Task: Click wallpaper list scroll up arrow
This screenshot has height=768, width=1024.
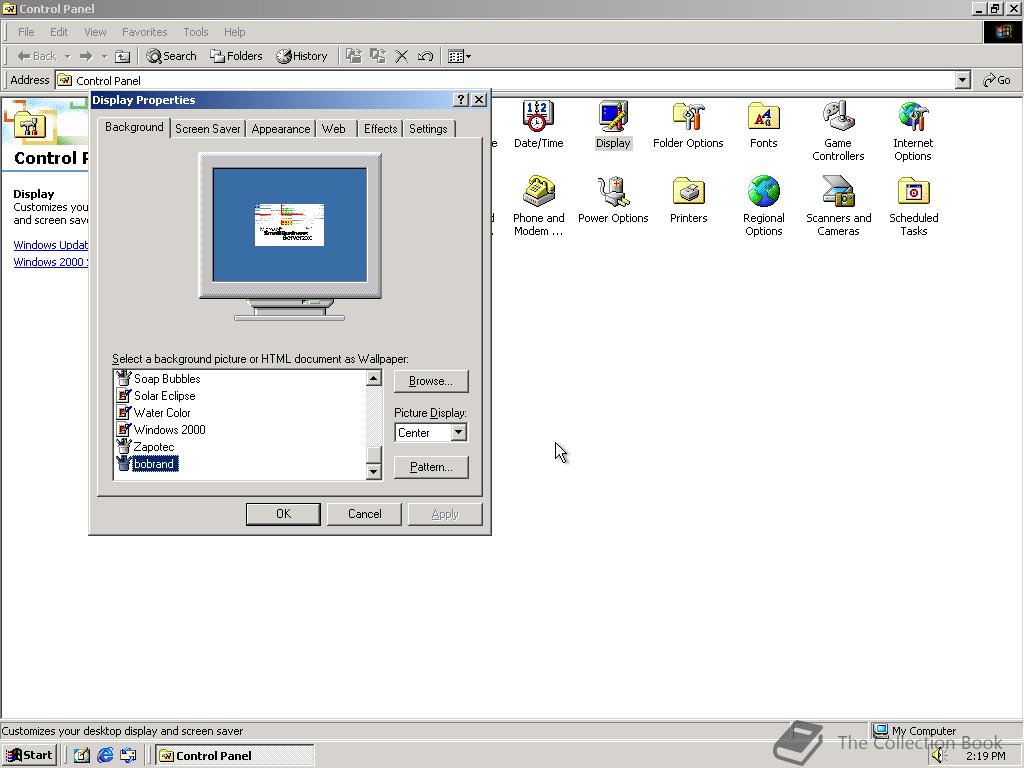Action: 374,378
